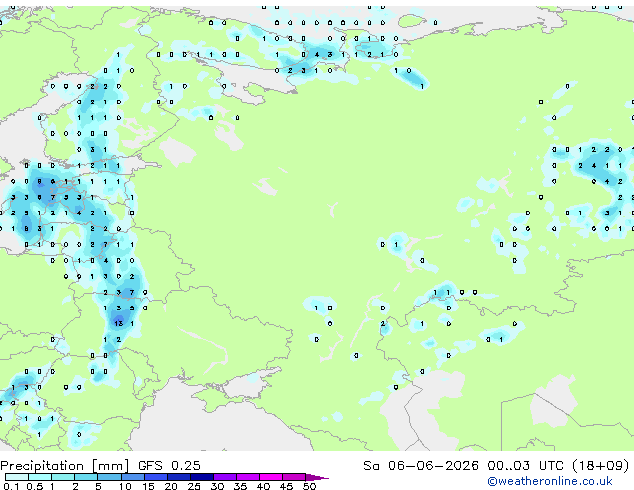Click the legend tick label '35'
This screenshot has width=634, height=490.
pos(240,486)
